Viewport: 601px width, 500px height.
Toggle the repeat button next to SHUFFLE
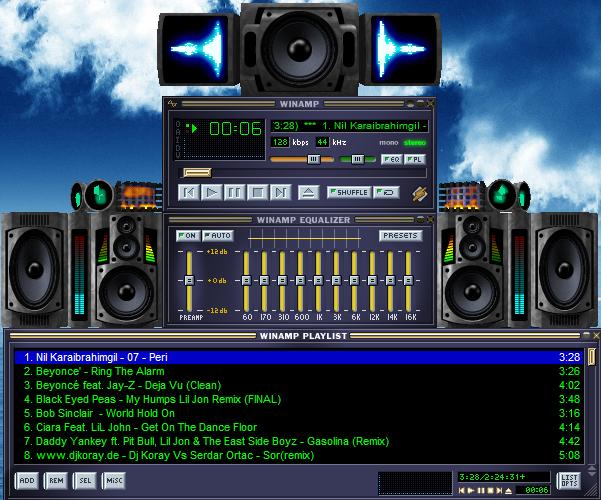[x=386, y=192]
